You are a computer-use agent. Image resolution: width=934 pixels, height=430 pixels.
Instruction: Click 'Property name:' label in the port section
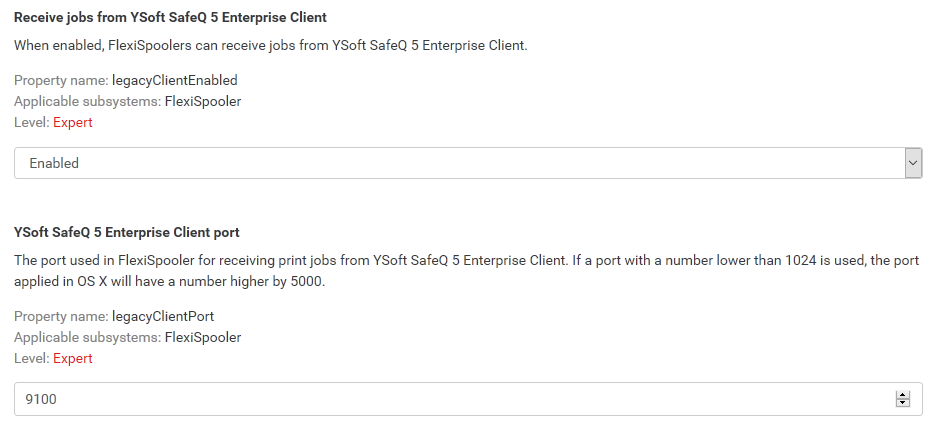tap(60, 316)
